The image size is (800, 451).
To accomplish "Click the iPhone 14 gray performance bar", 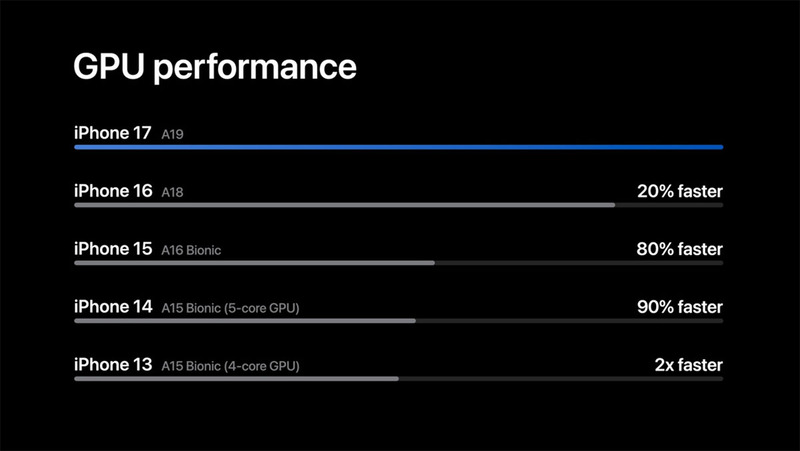I will tap(245, 321).
